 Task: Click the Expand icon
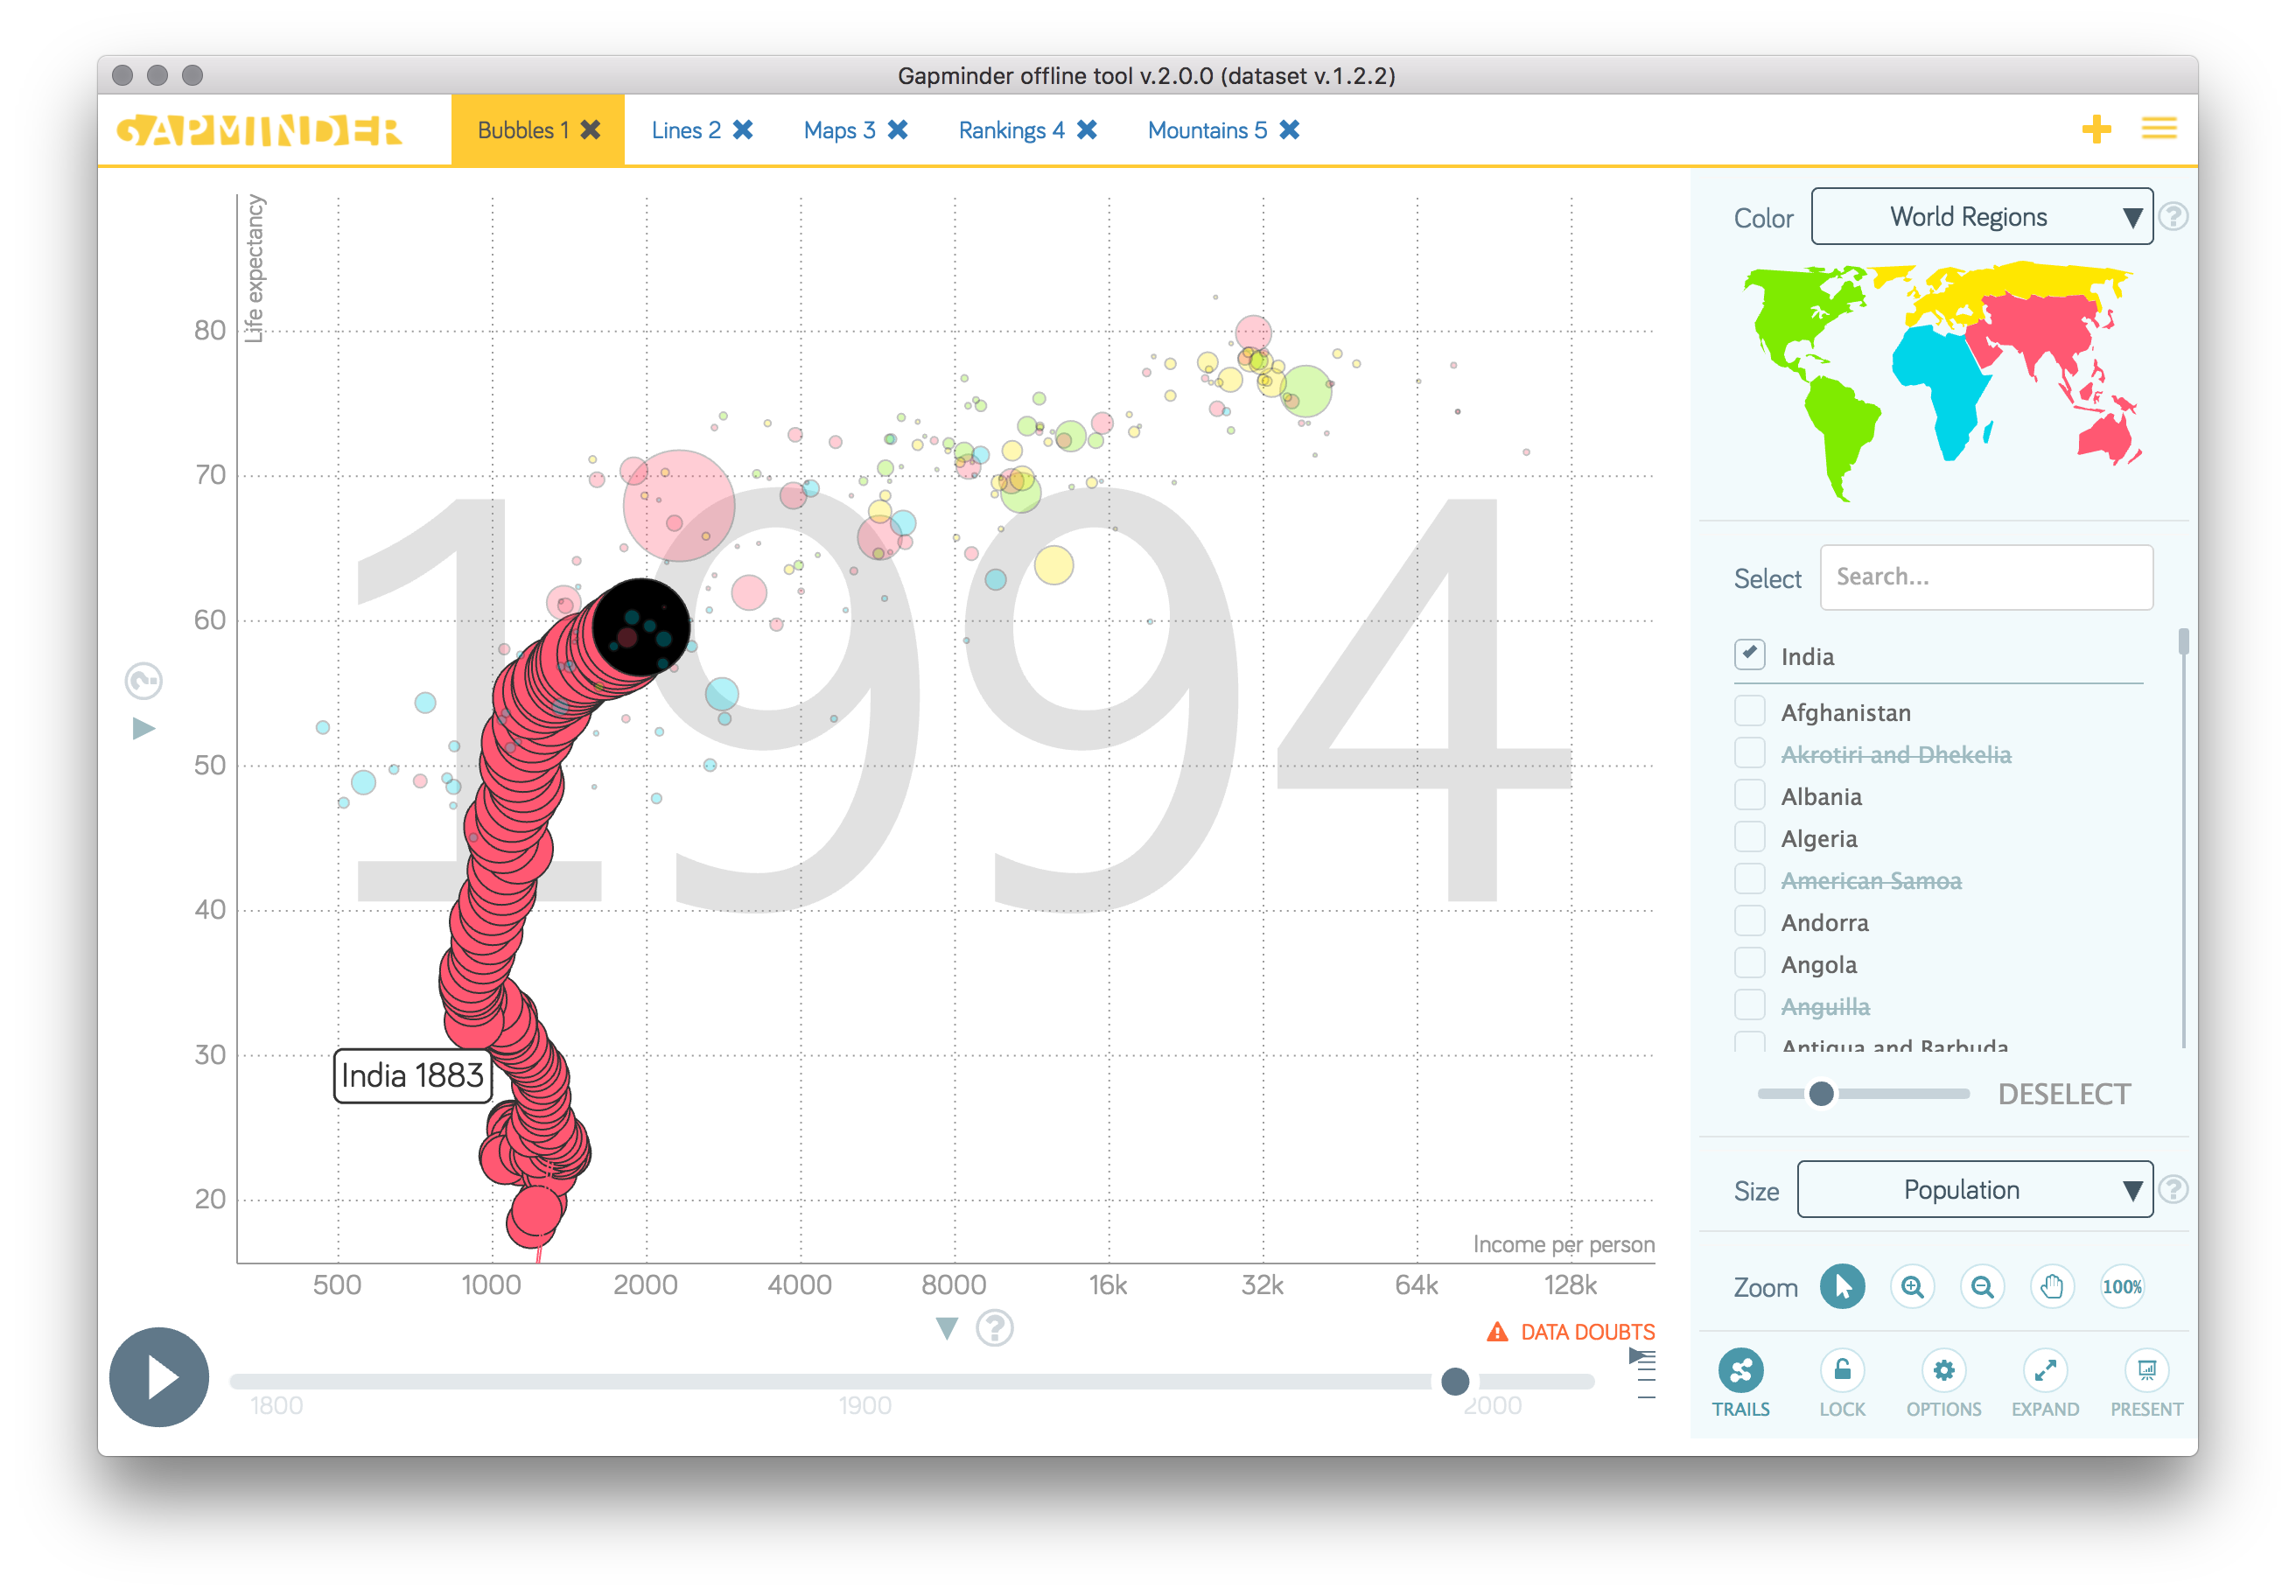pyautogui.click(x=2045, y=1371)
